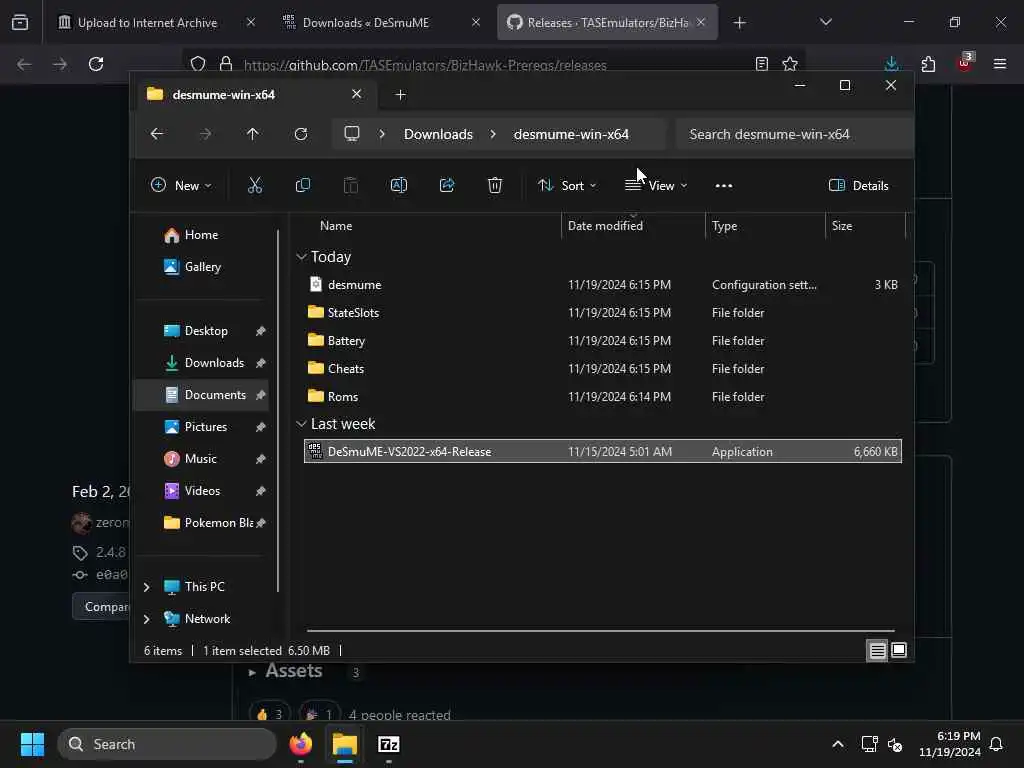Select the DeSmuME-VS2022-x64-Release application

pos(603,451)
